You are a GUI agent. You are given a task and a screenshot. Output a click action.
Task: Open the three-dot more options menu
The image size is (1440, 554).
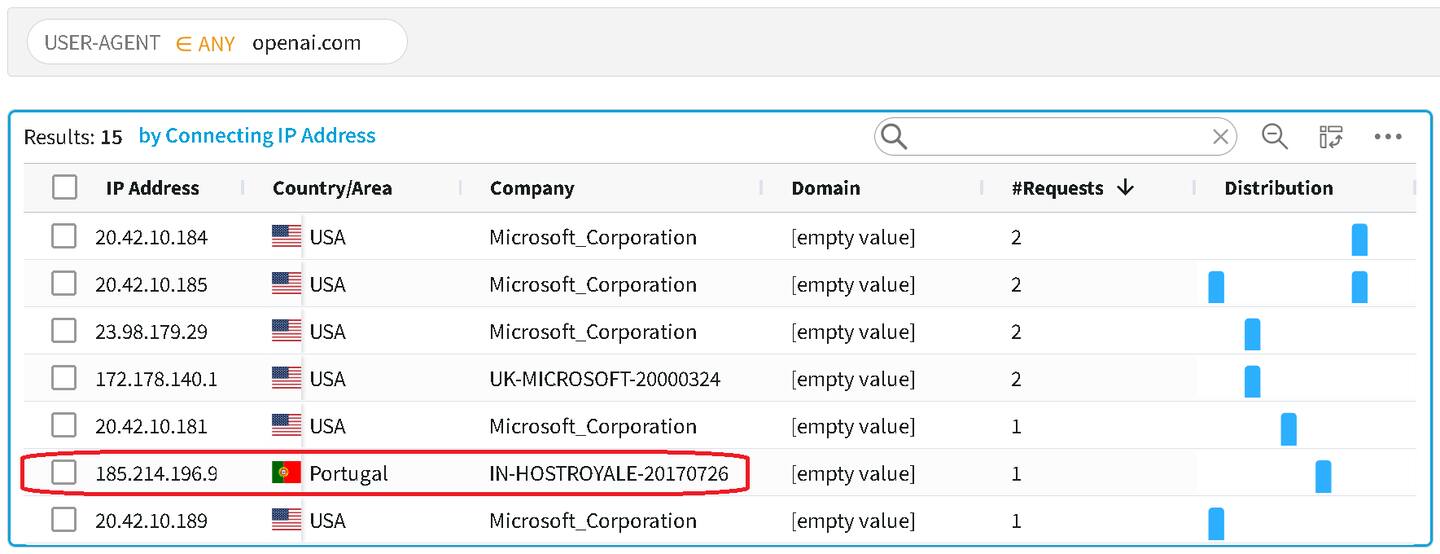[1388, 137]
